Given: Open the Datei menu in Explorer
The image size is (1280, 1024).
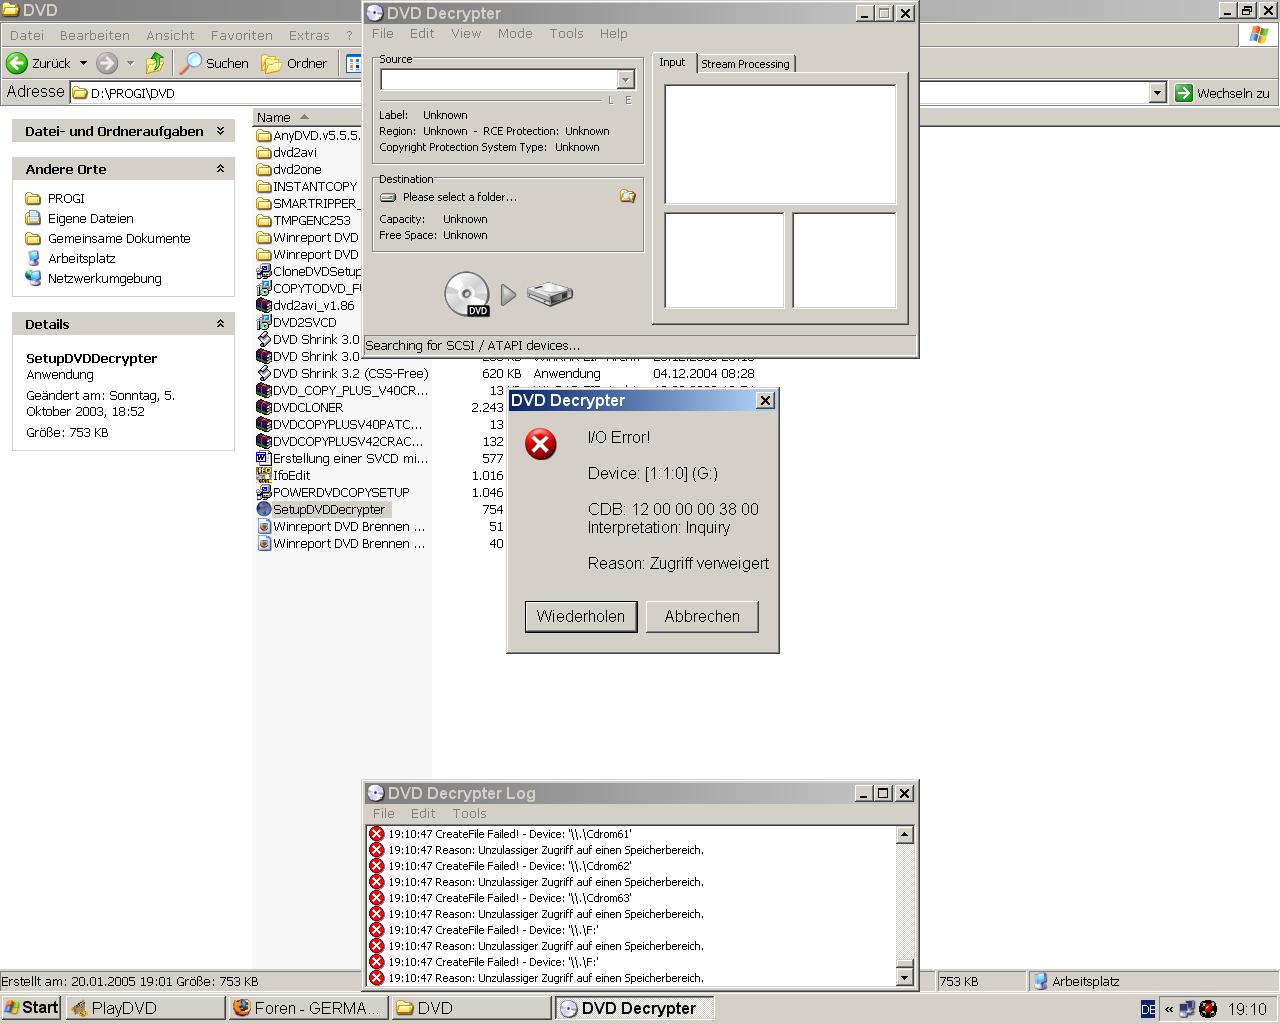Looking at the screenshot, I should tap(27, 35).
